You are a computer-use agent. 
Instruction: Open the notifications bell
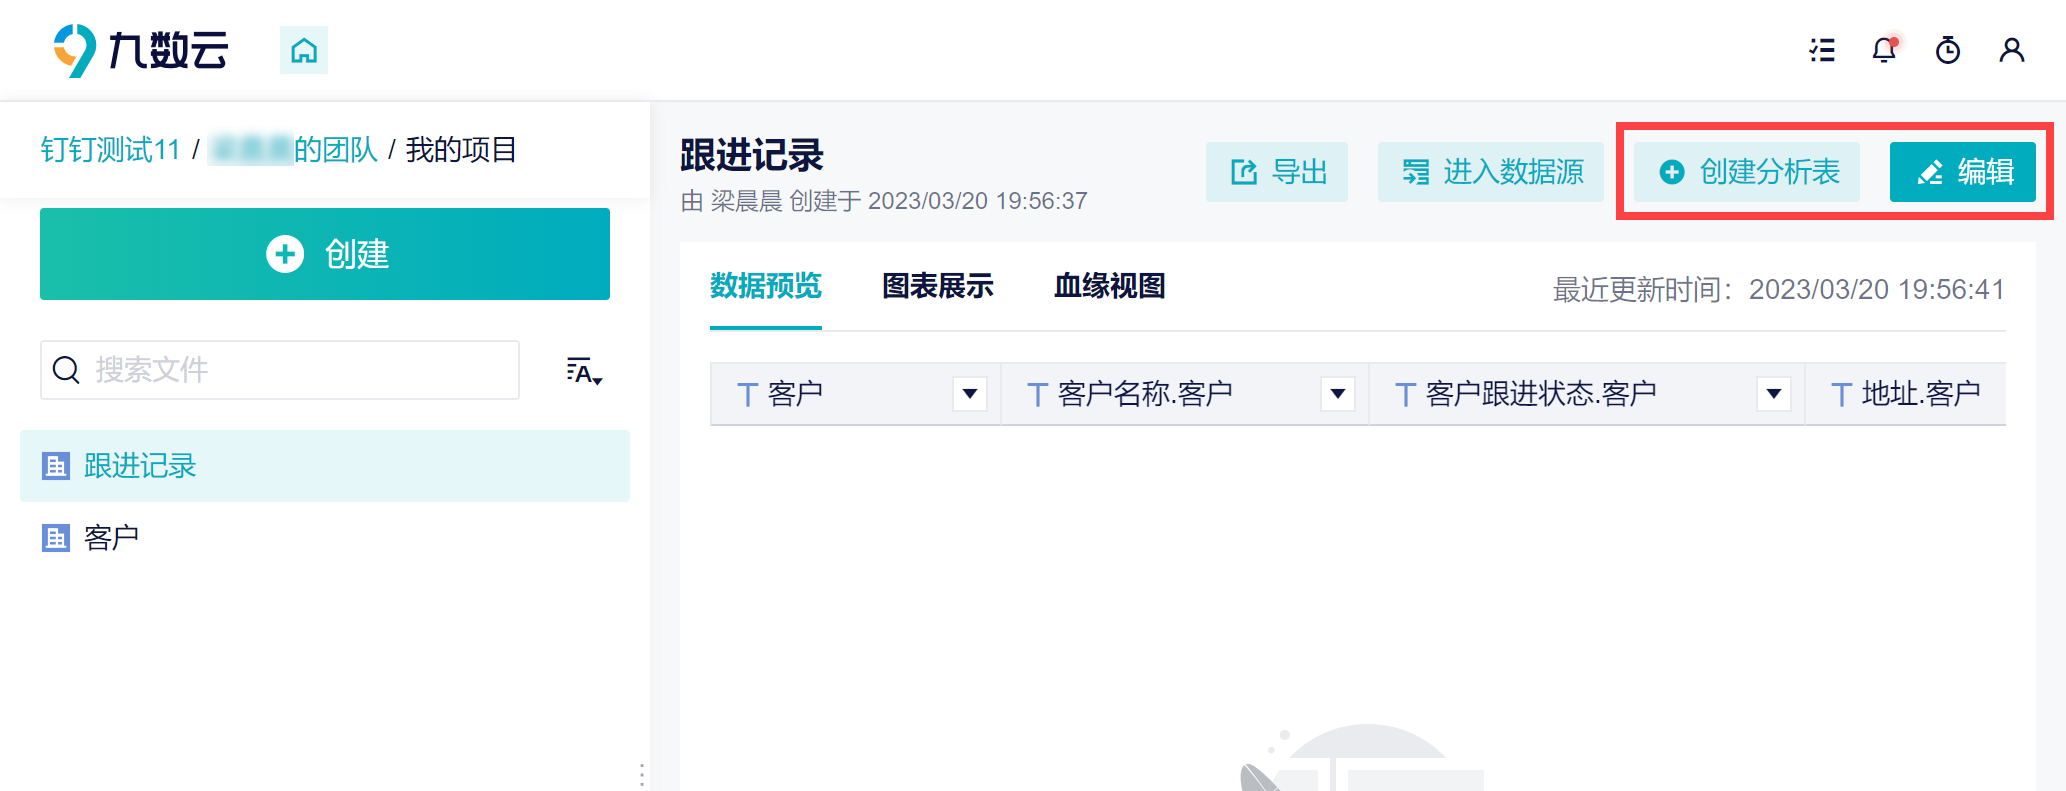pyautogui.click(x=1885, y=50)
